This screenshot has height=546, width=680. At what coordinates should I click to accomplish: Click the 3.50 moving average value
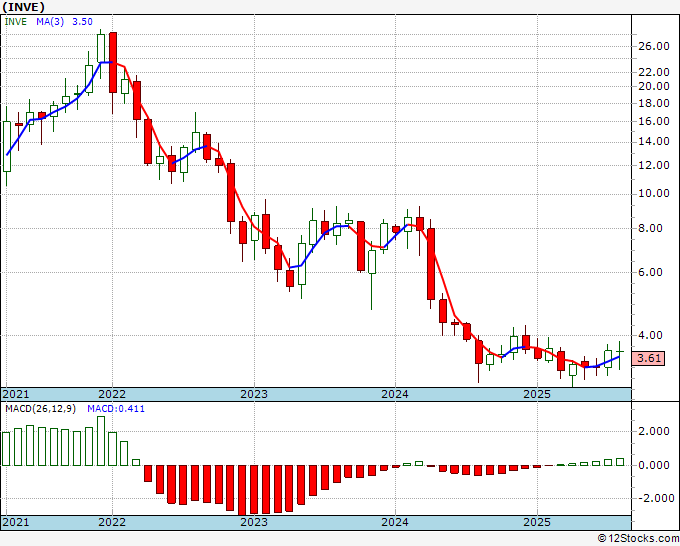(x=82, y=22)
